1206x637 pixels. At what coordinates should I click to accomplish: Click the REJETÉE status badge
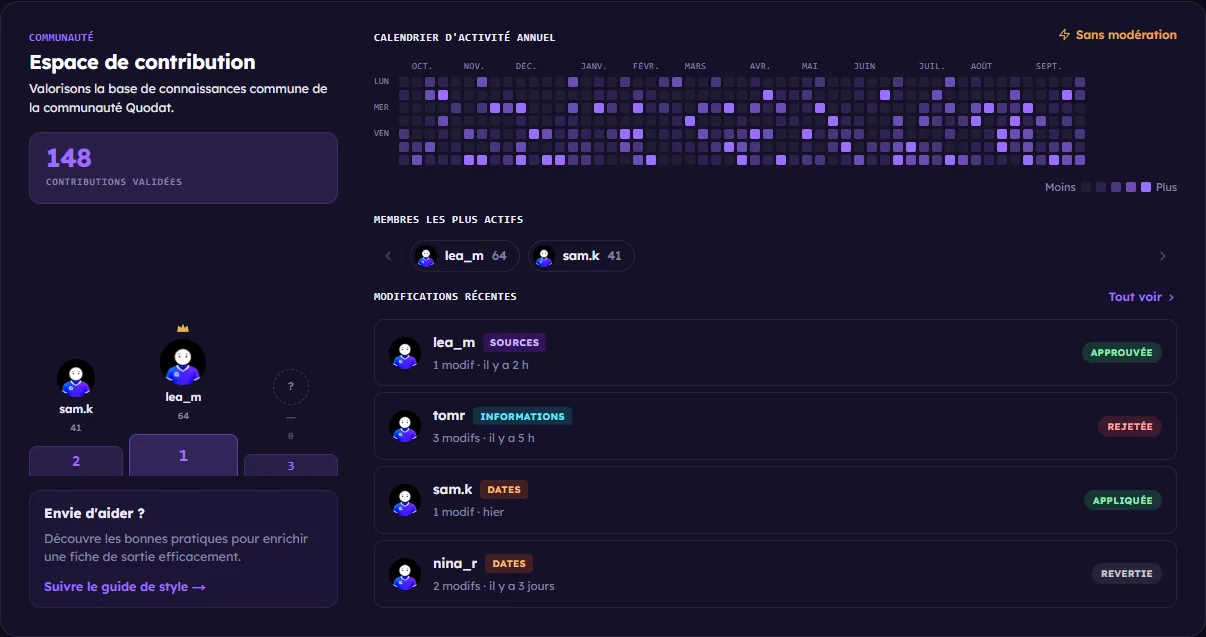(1129, 427)
